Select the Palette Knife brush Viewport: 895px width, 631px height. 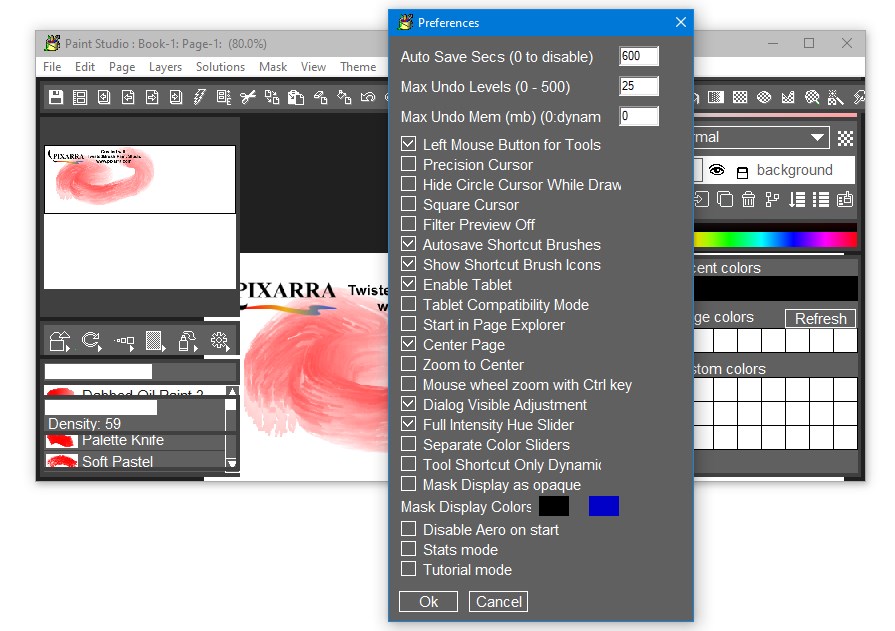[x=135, y=441]
